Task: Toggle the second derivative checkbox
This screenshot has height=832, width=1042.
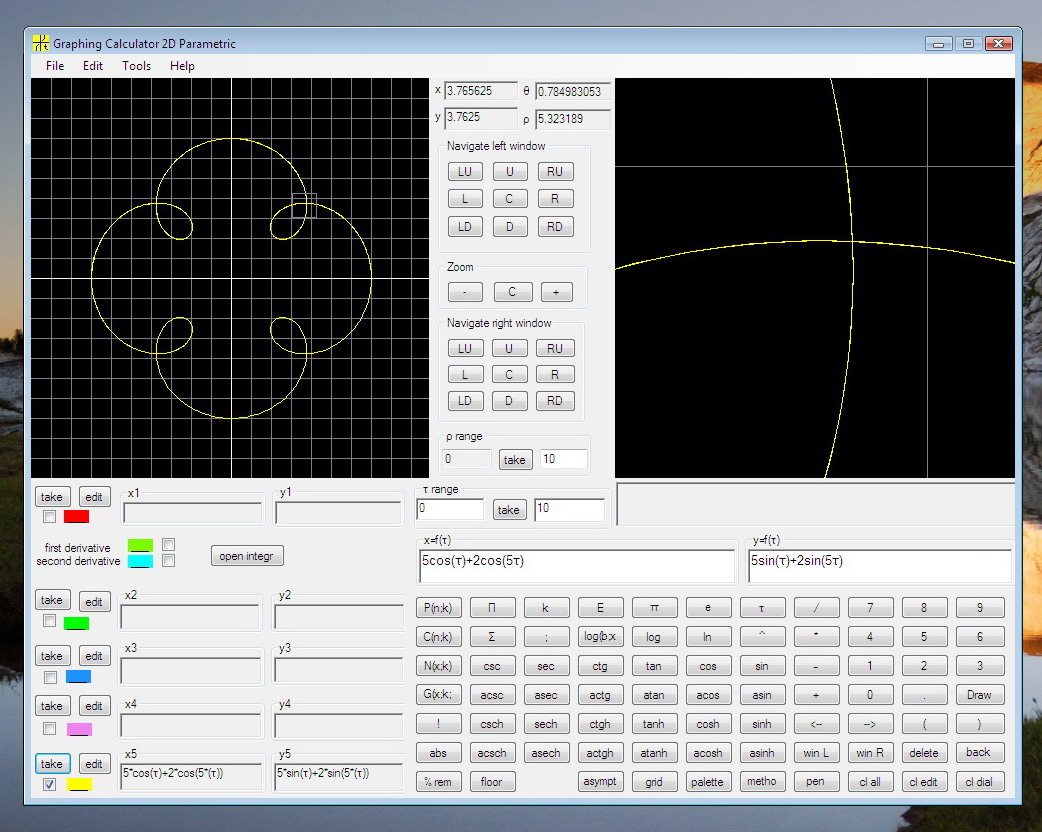Action: coord(169,561)
